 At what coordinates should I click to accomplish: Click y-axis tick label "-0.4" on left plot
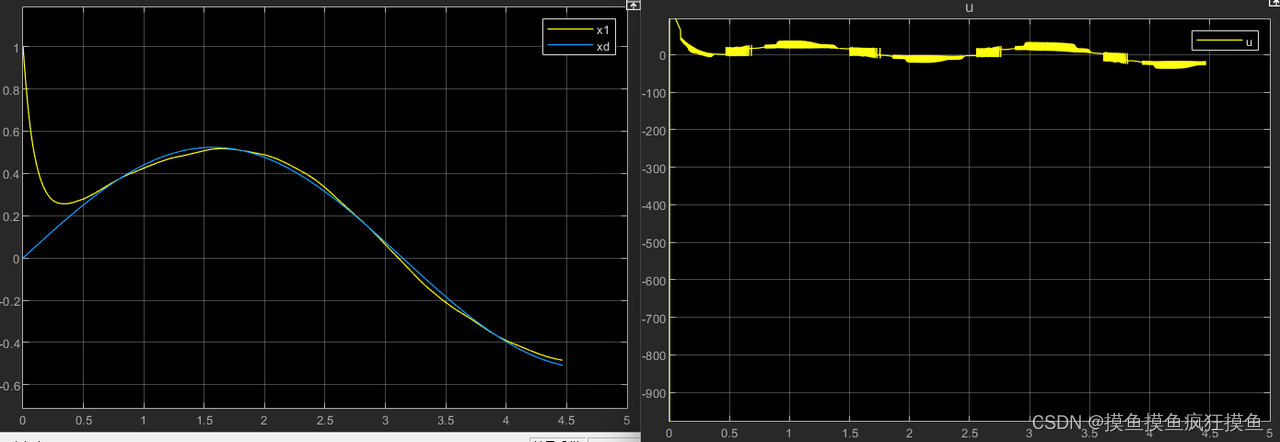click(x=9, y=342)
